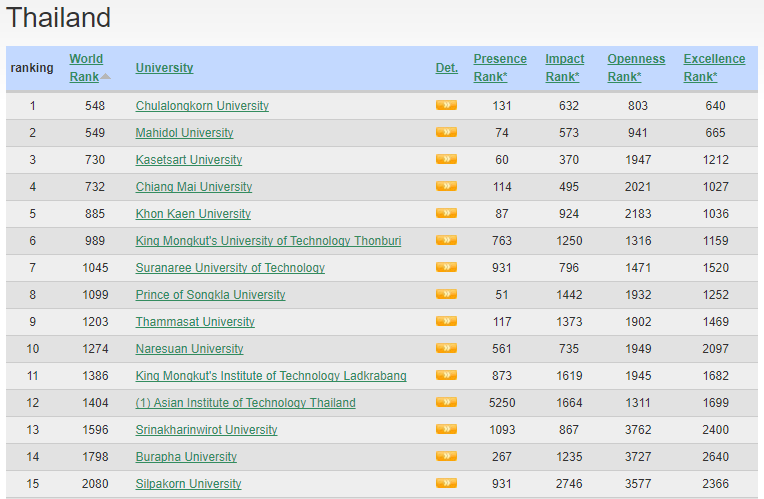This screenshot has height=499, width=764.
Task: Select the ranking column header text
Action: click(x=32, y=68)
